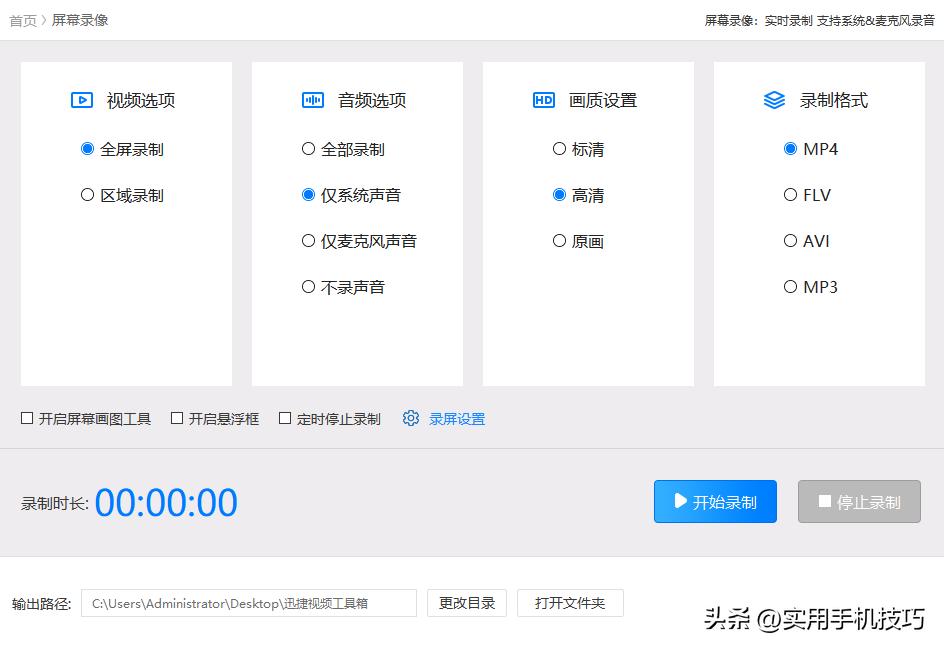Image resolution: width=944 pixels, height=650 pixels.
Task: Click the video play icon beside 视频选项
Action: point(84,100)
